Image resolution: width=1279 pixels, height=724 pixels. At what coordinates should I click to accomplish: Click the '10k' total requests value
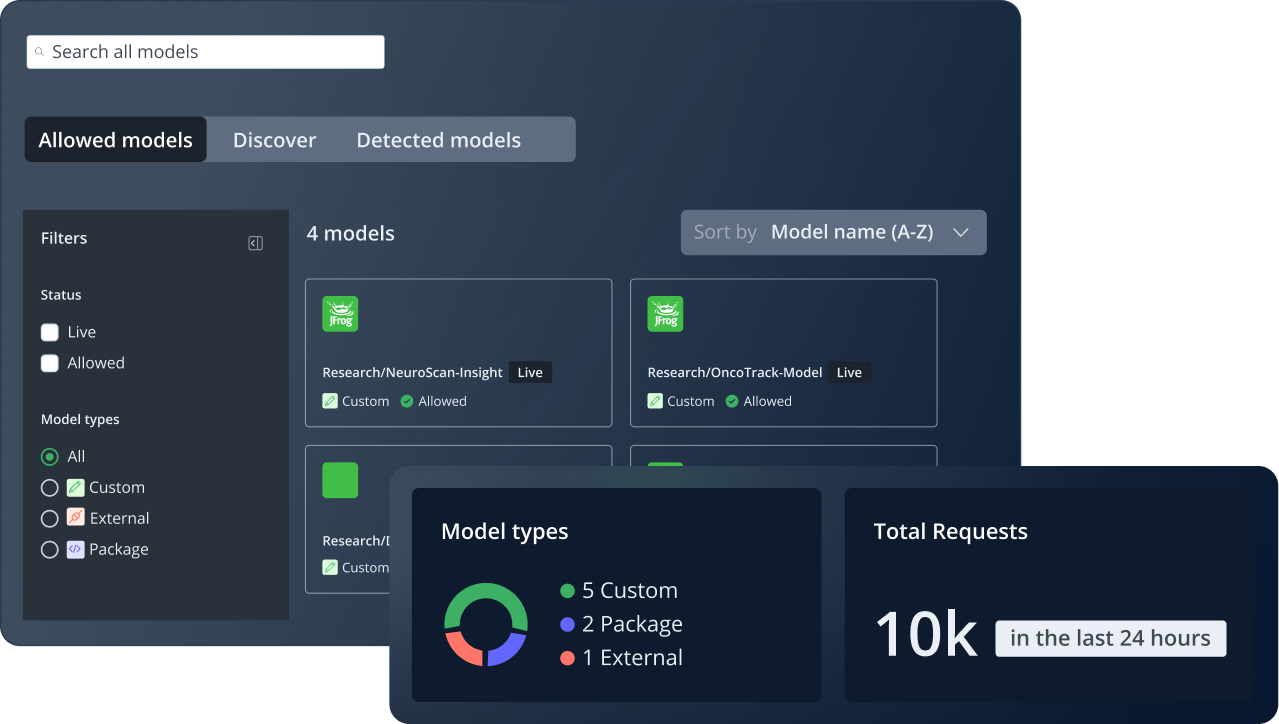coord(925,634)
